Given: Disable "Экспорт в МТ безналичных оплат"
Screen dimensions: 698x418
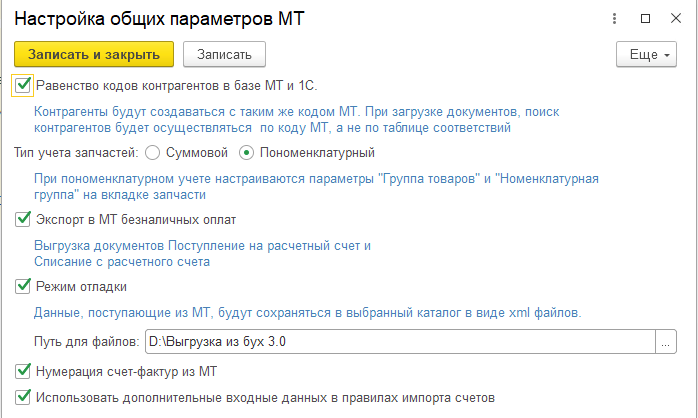Looking at the screenshot, I should [x=24, y=218].
